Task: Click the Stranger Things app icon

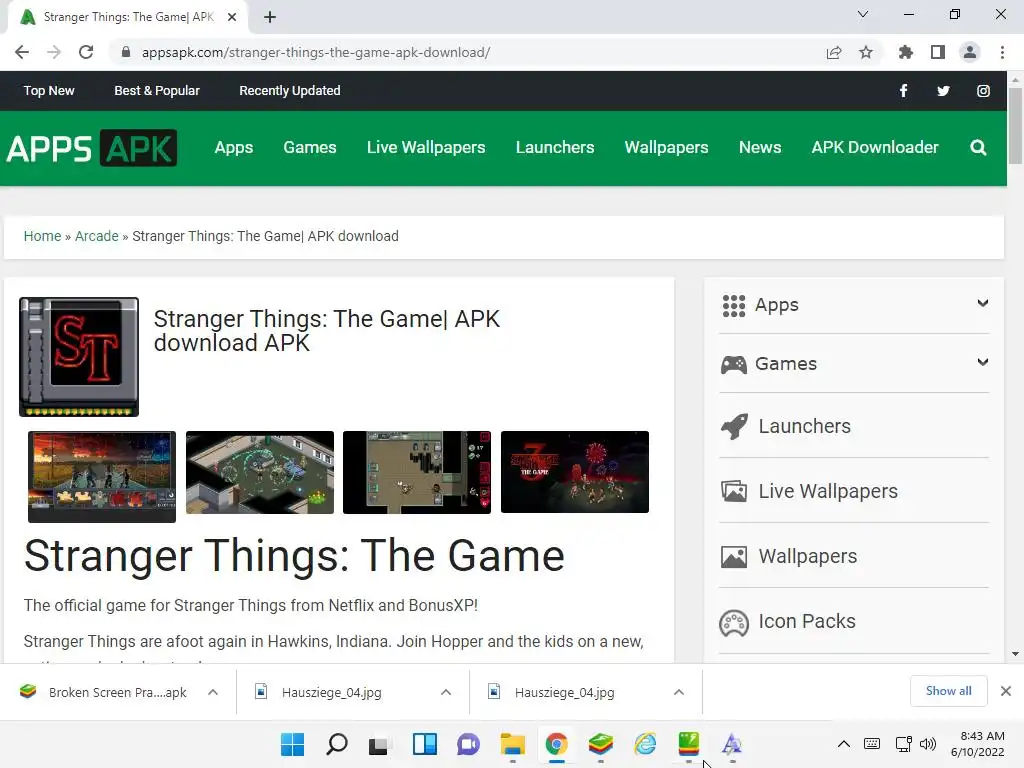Action: (x=79, y=357)
